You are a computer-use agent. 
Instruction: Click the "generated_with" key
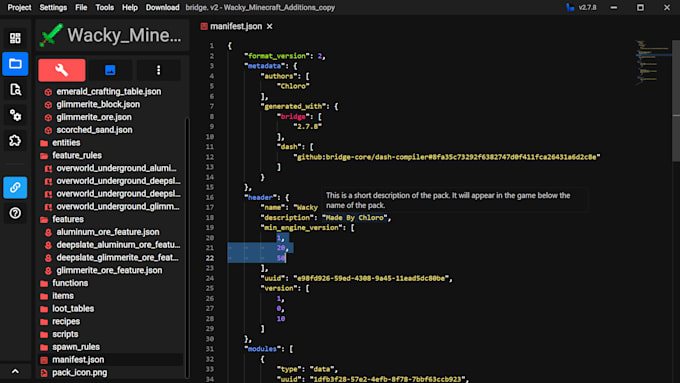click(x=294, y=106)
